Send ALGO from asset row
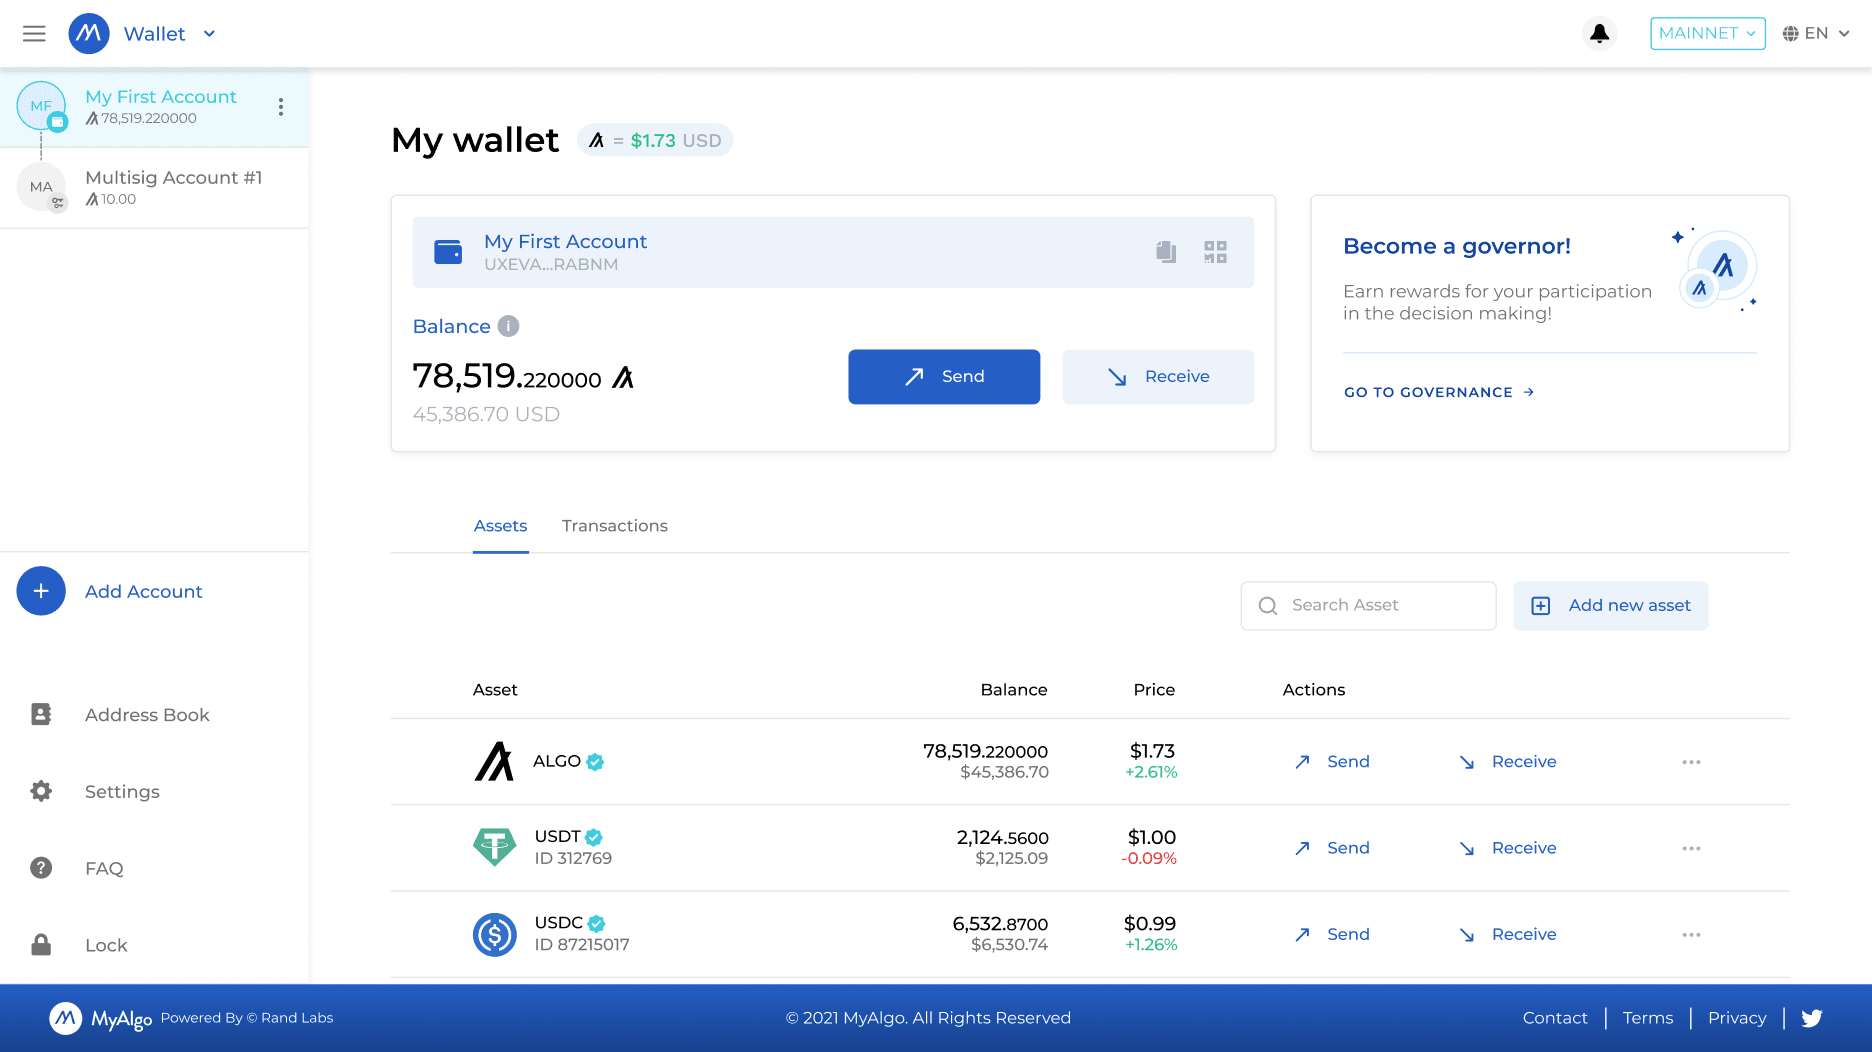The height and width of the screenshot is (1052, 1872). click(1332, 762)
